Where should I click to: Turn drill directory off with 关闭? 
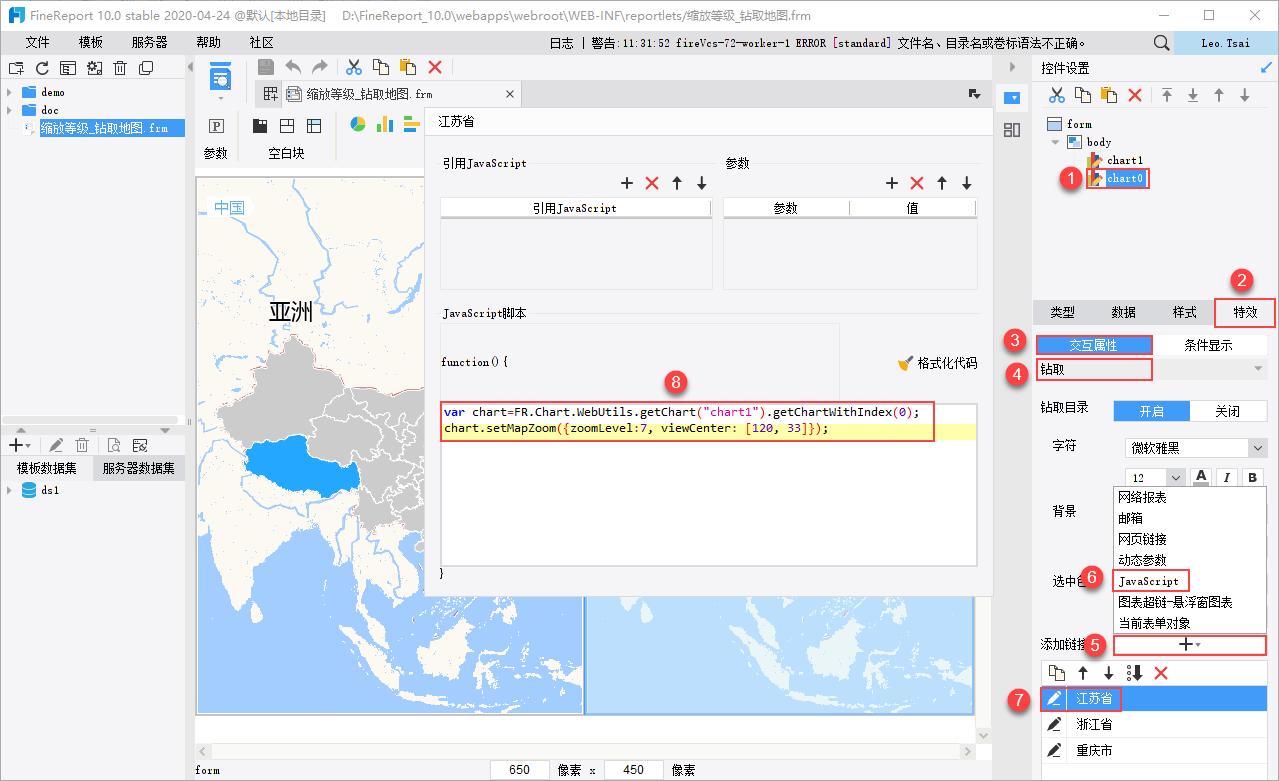coord(1228,411)
